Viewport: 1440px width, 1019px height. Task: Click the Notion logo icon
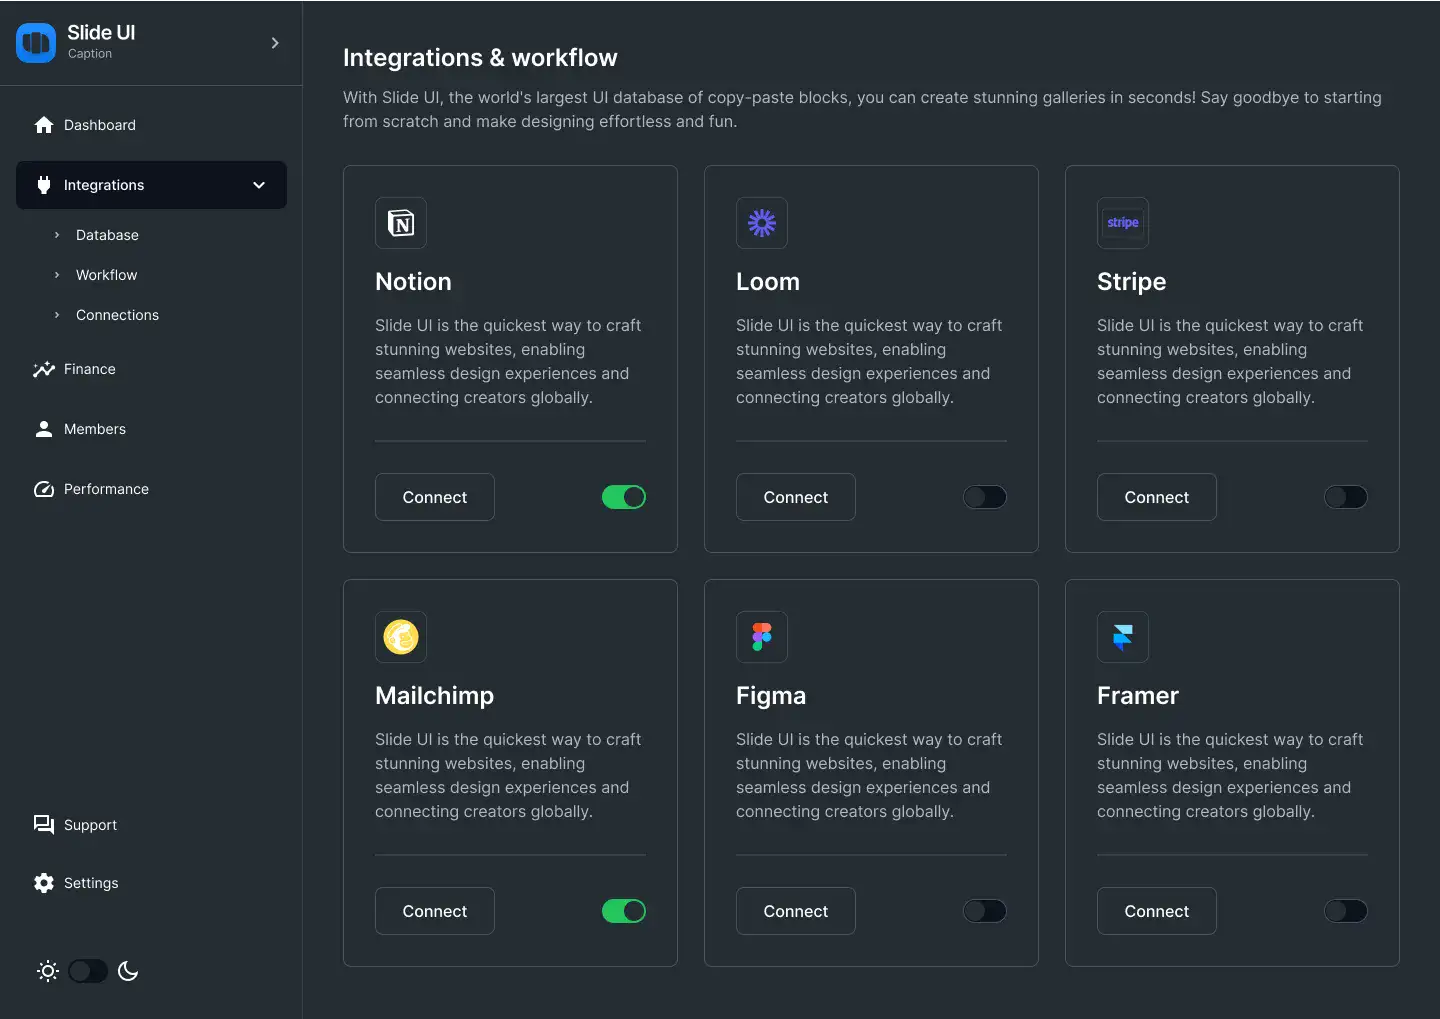pyautogui.click(x=401, y=223)
